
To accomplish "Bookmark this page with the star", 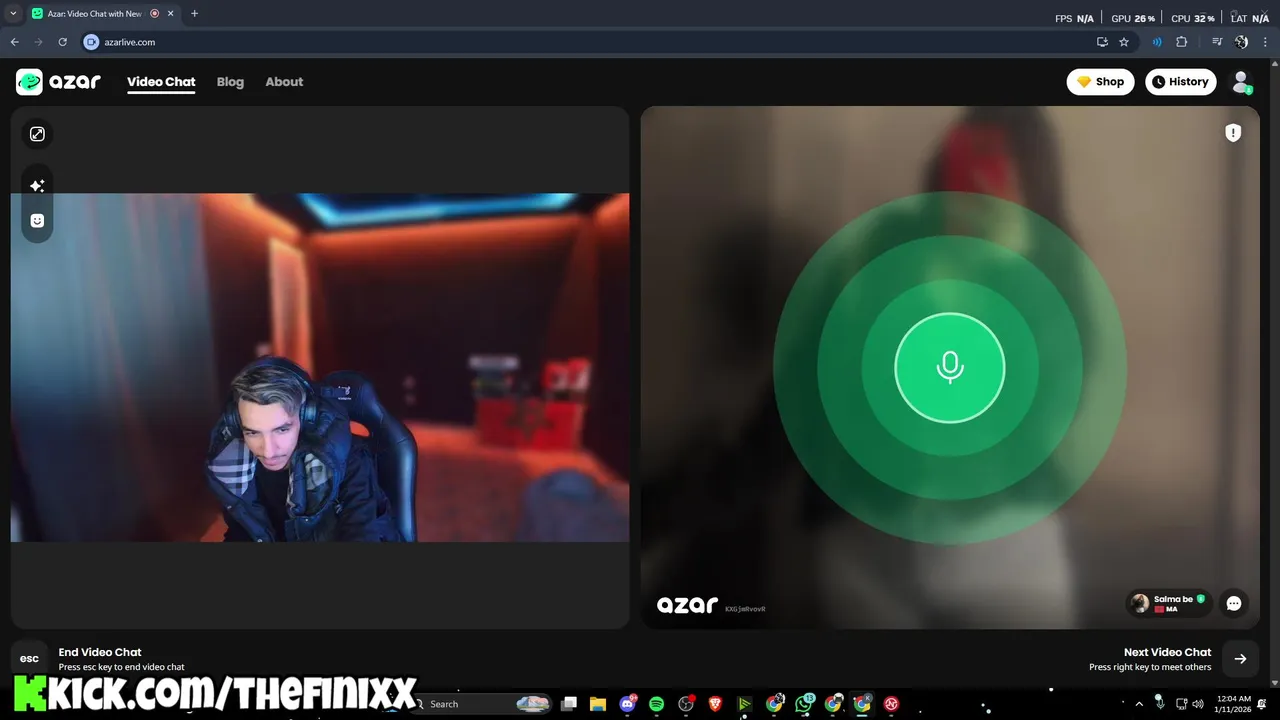I will coord(1124,42).
